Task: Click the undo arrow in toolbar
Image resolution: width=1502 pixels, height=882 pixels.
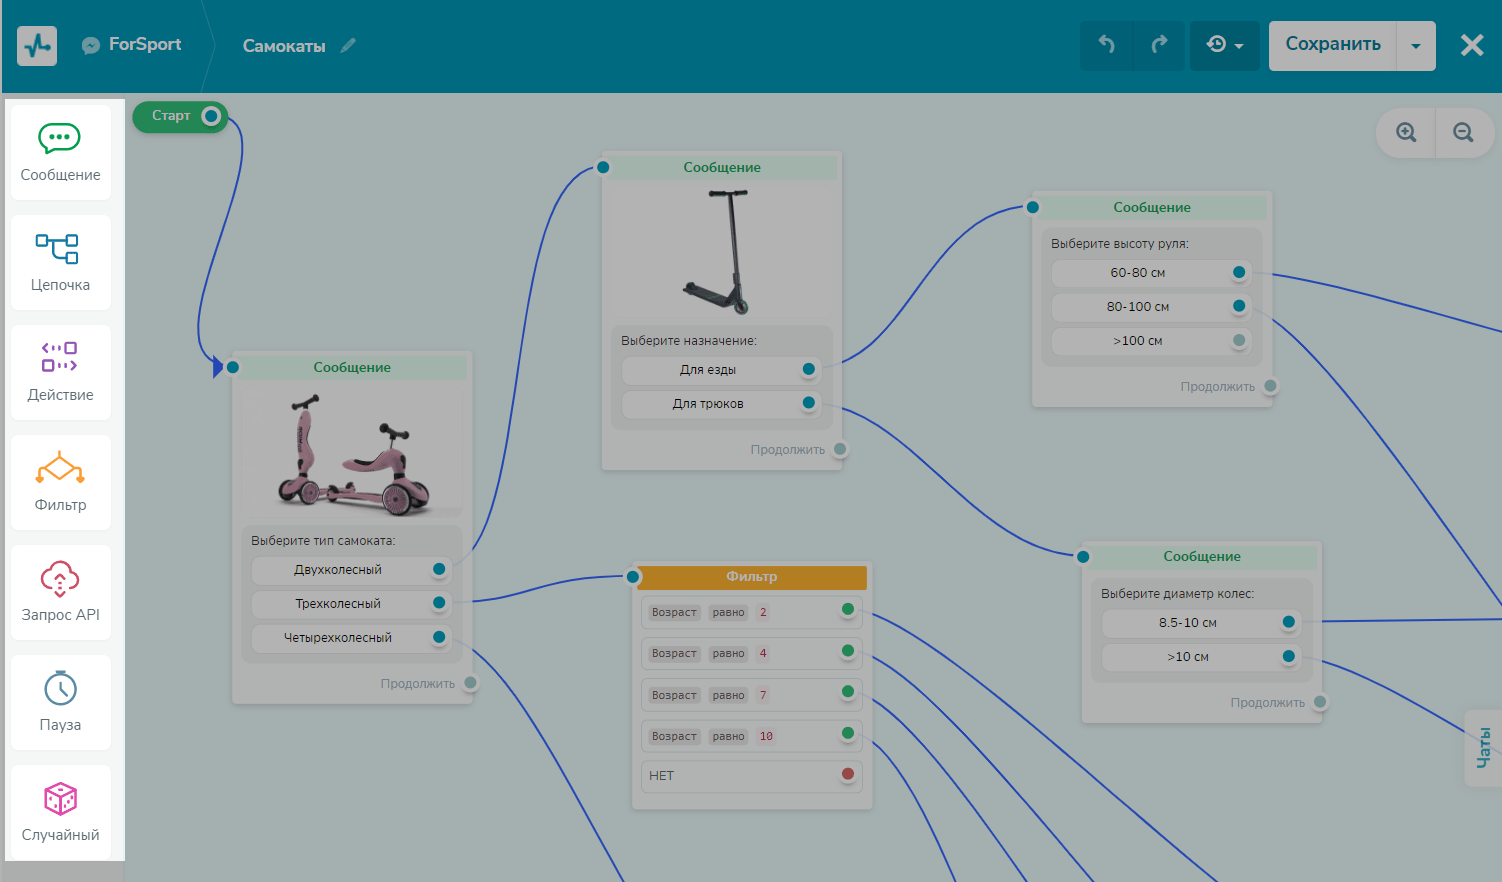Action: (x=1106, y=45)
